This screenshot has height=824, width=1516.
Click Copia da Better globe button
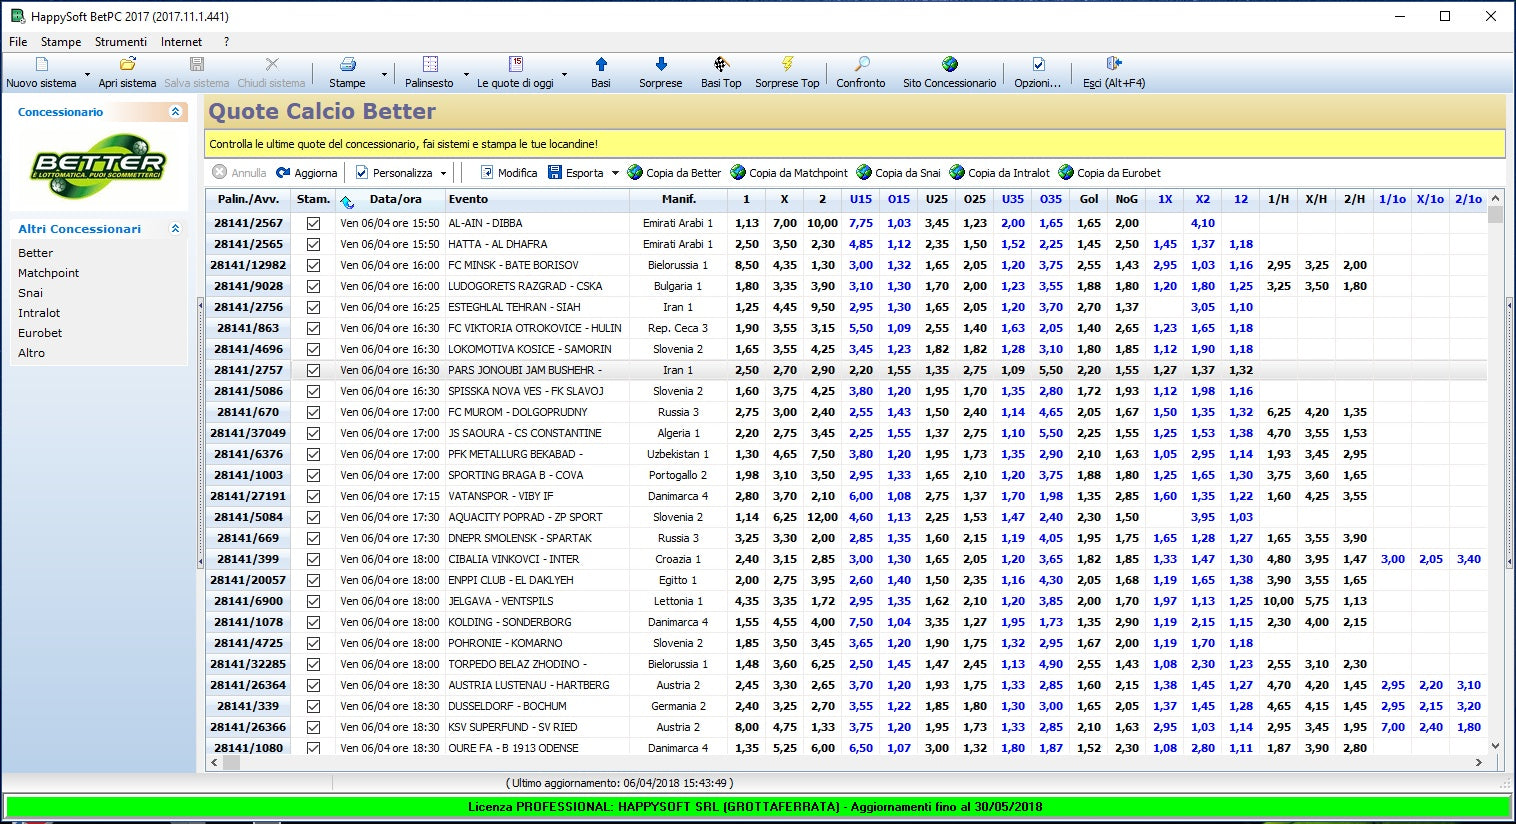pyautogui.click(x=674, y=173)
